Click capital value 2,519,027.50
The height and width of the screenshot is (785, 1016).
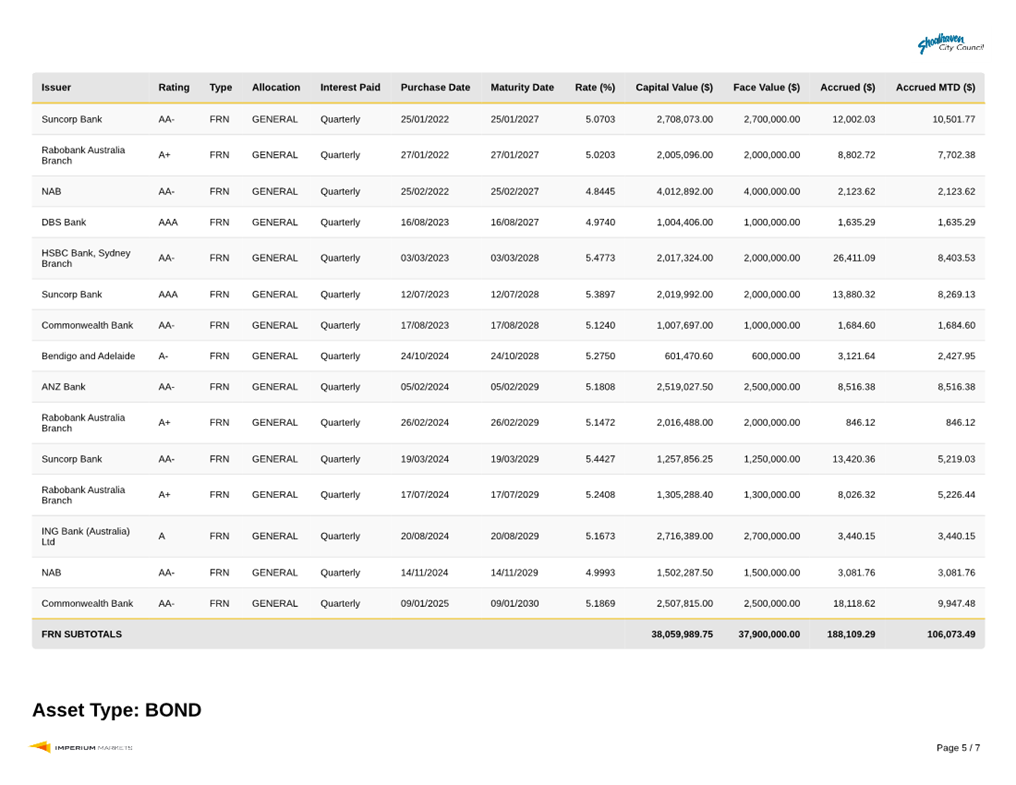pyautogui.click(x=684, y=387)
